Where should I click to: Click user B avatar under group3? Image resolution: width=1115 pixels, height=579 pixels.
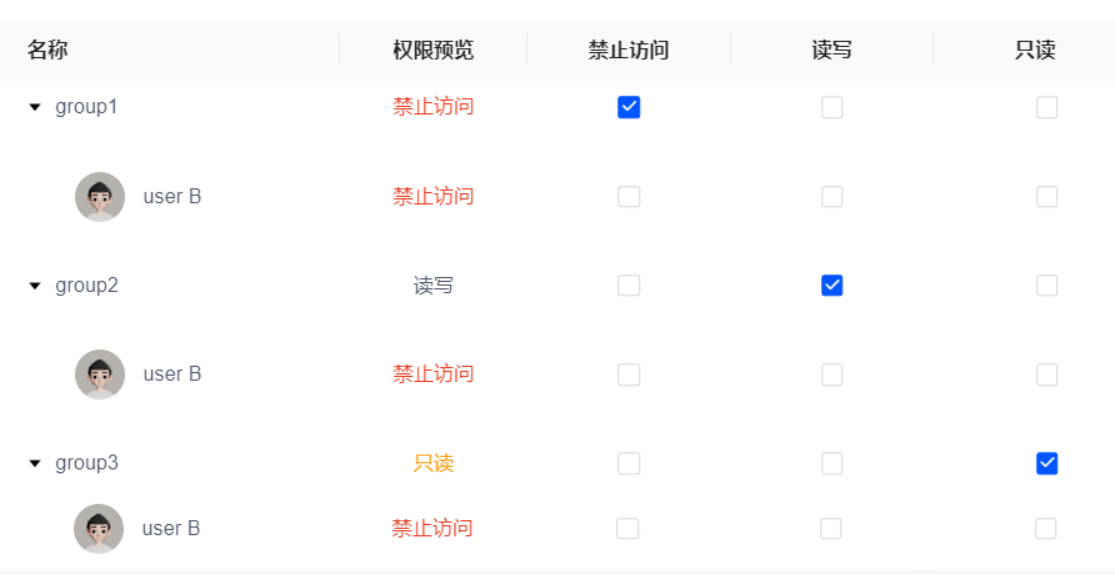(99, 529)
